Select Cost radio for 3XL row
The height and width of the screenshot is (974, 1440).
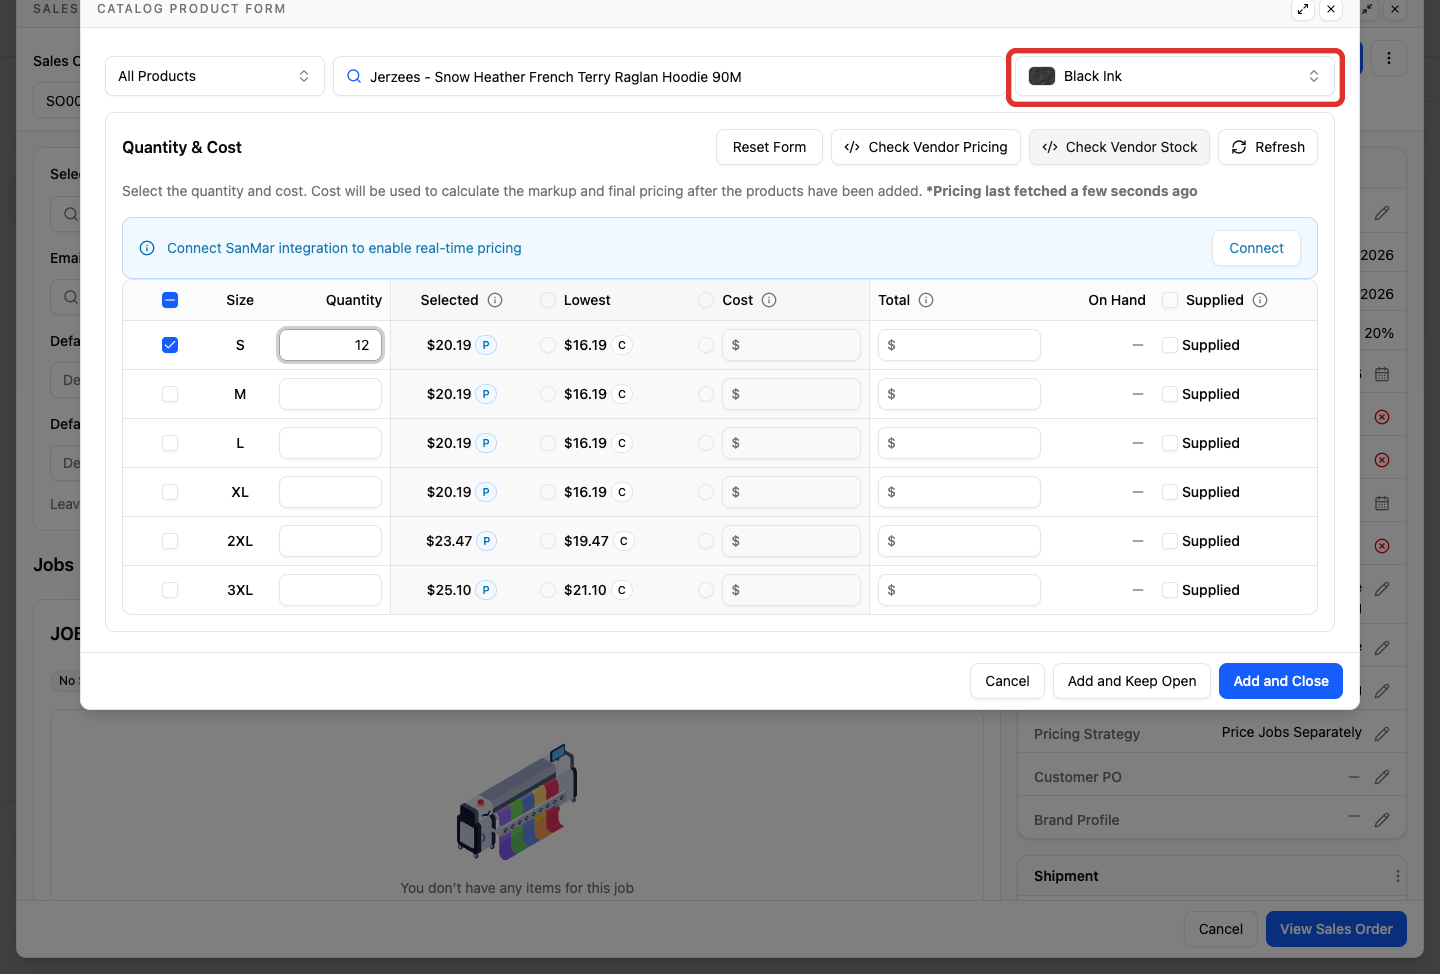tap(706, 590)
